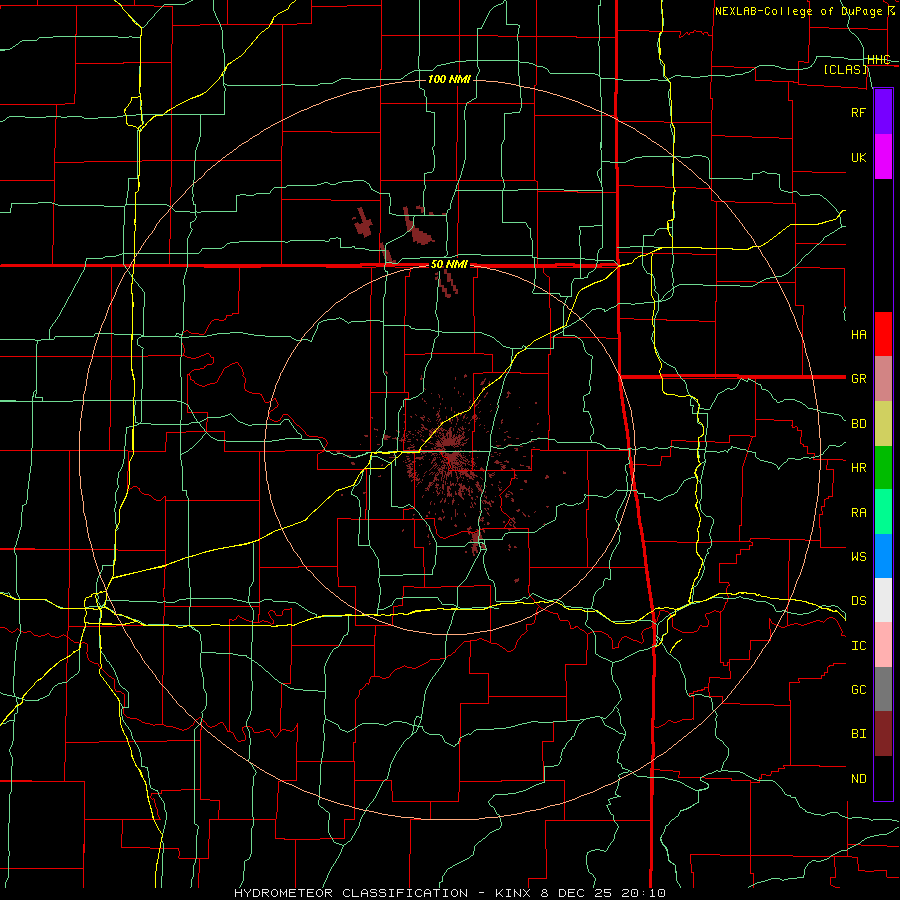Click the NEXLAB-College of DuPage credit text

[801, 11]
